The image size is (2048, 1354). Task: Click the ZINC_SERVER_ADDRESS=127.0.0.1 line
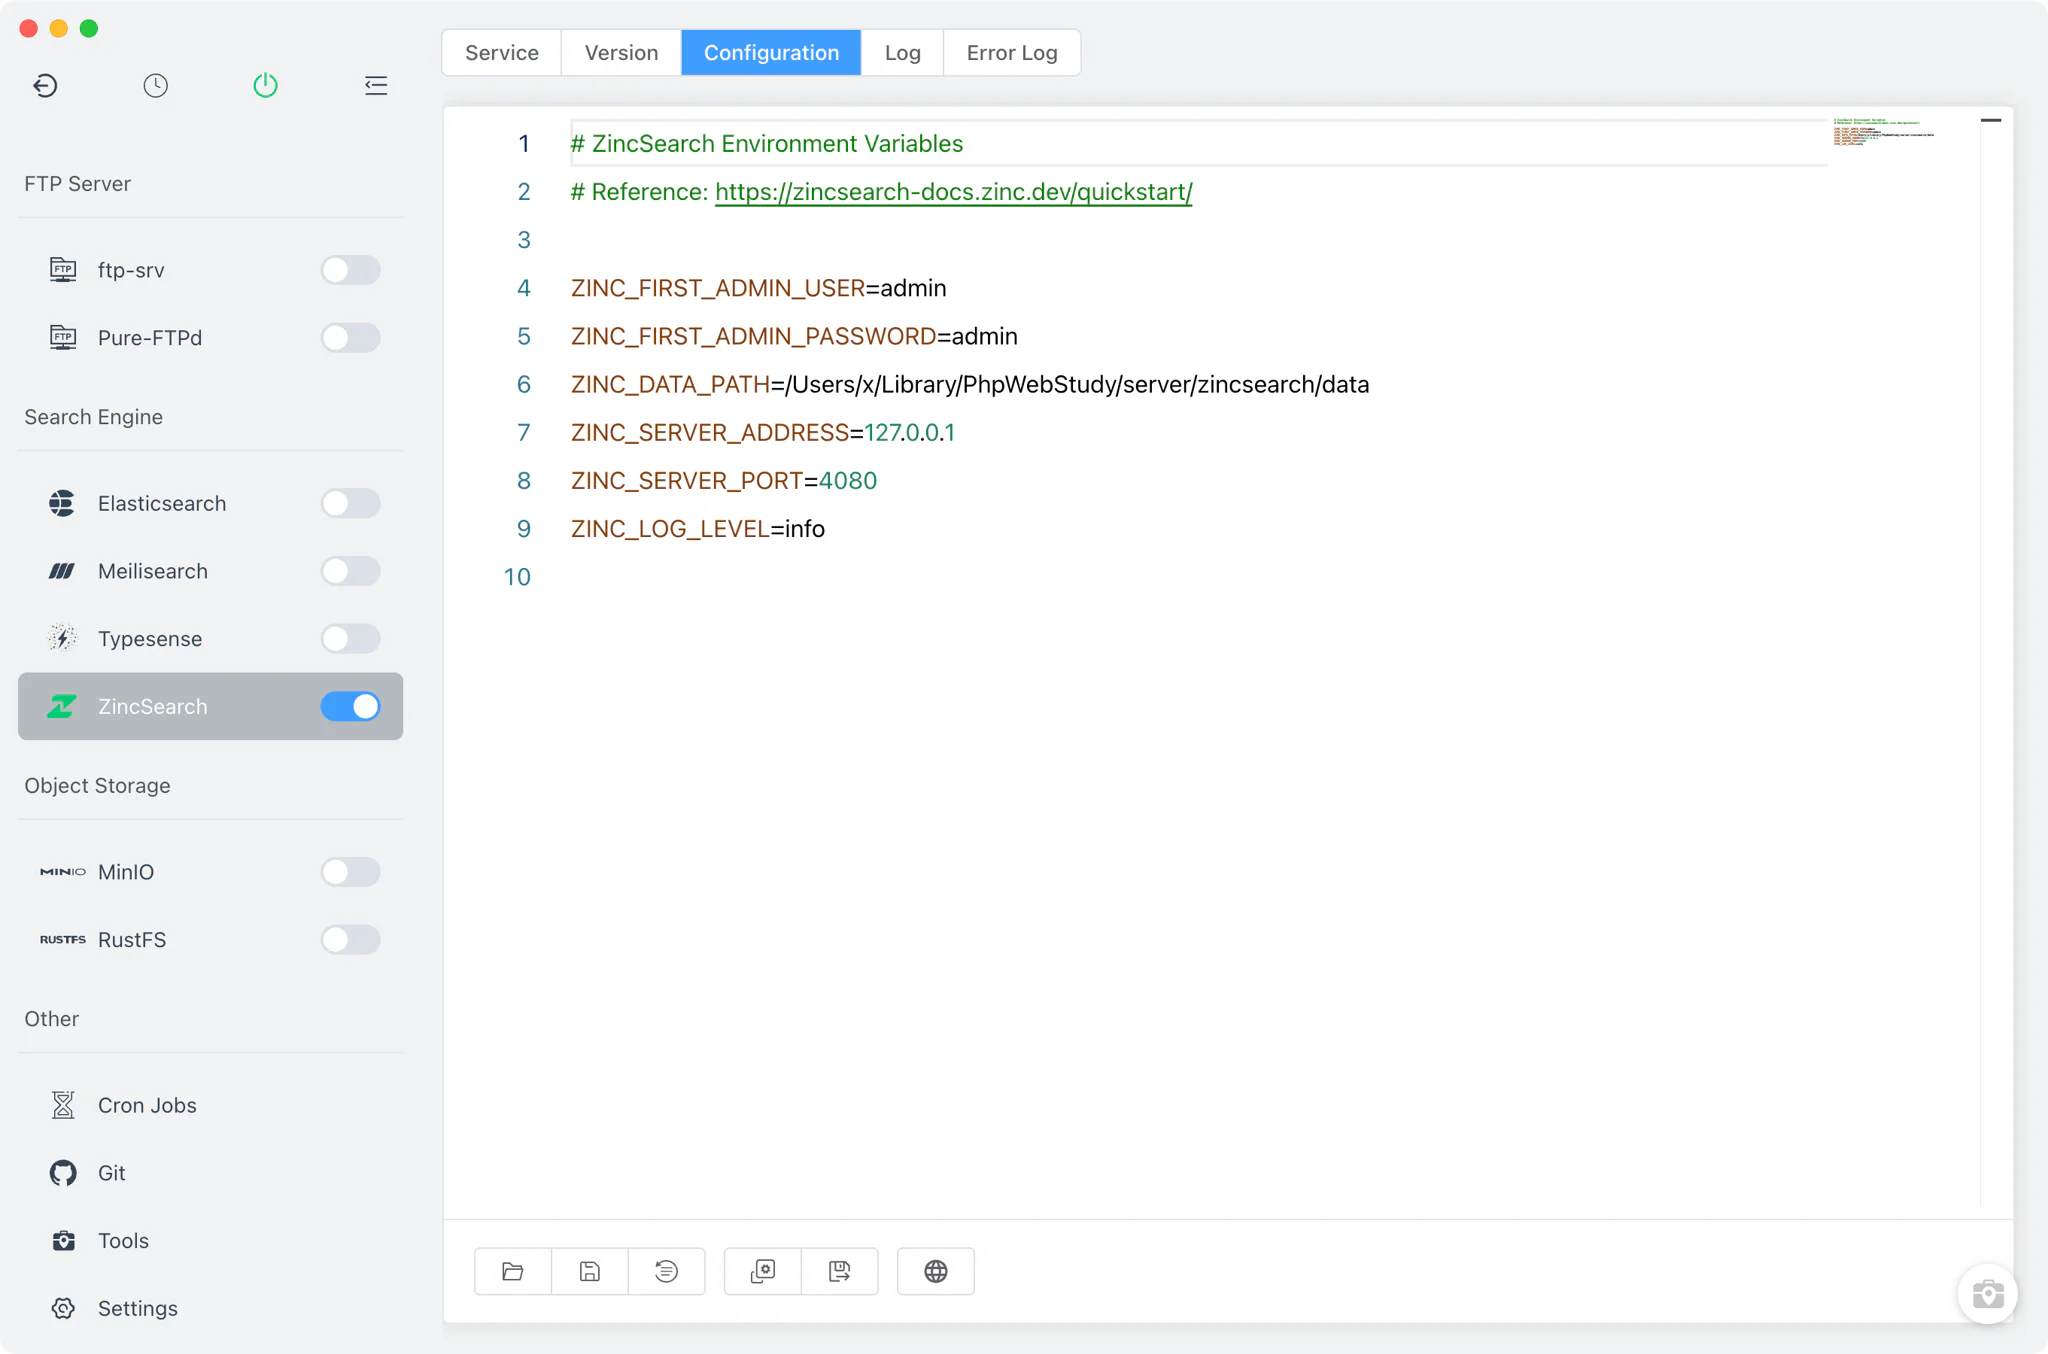tap(762, 432)
